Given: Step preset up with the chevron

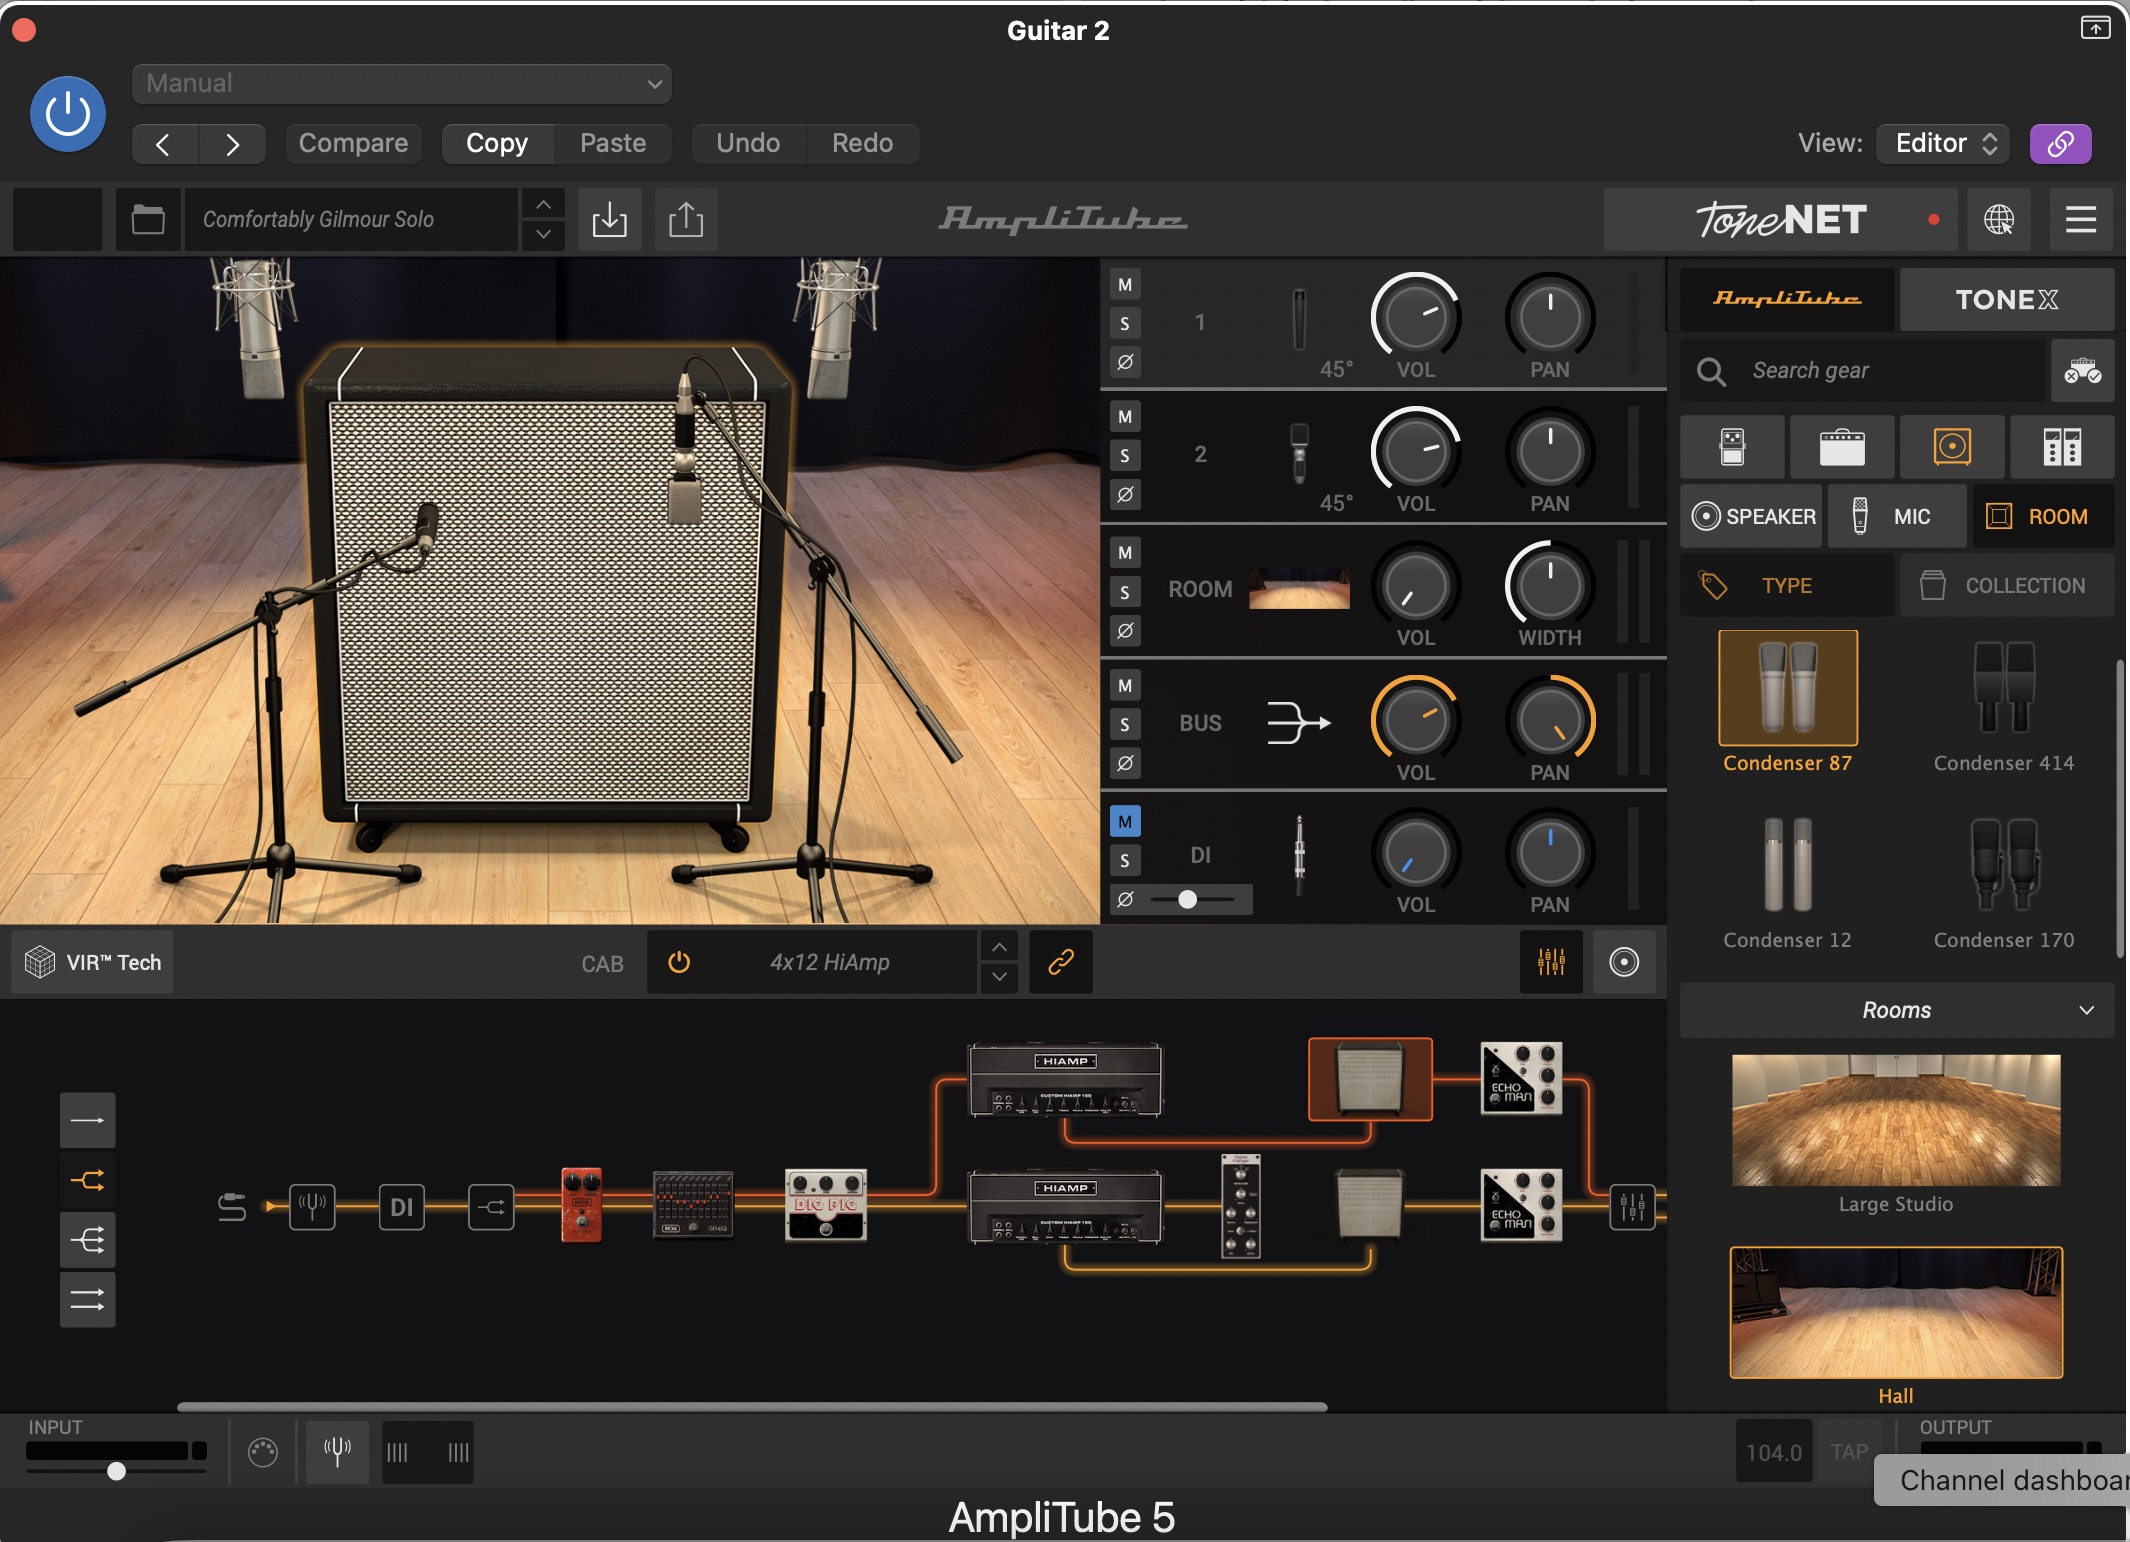Looking at the screenshot, I should 543,204.
